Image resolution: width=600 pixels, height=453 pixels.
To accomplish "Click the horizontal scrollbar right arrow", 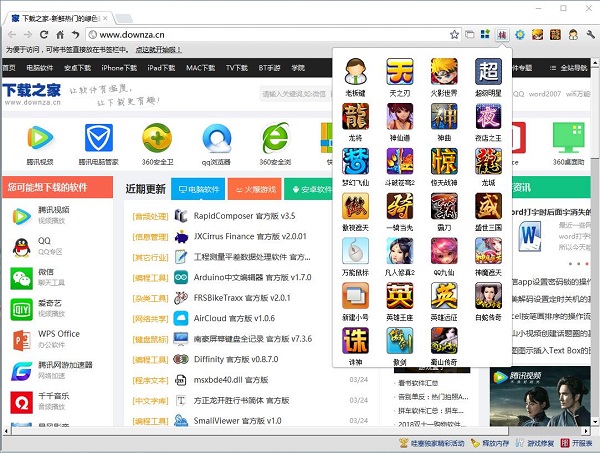I will coord(586,431).
